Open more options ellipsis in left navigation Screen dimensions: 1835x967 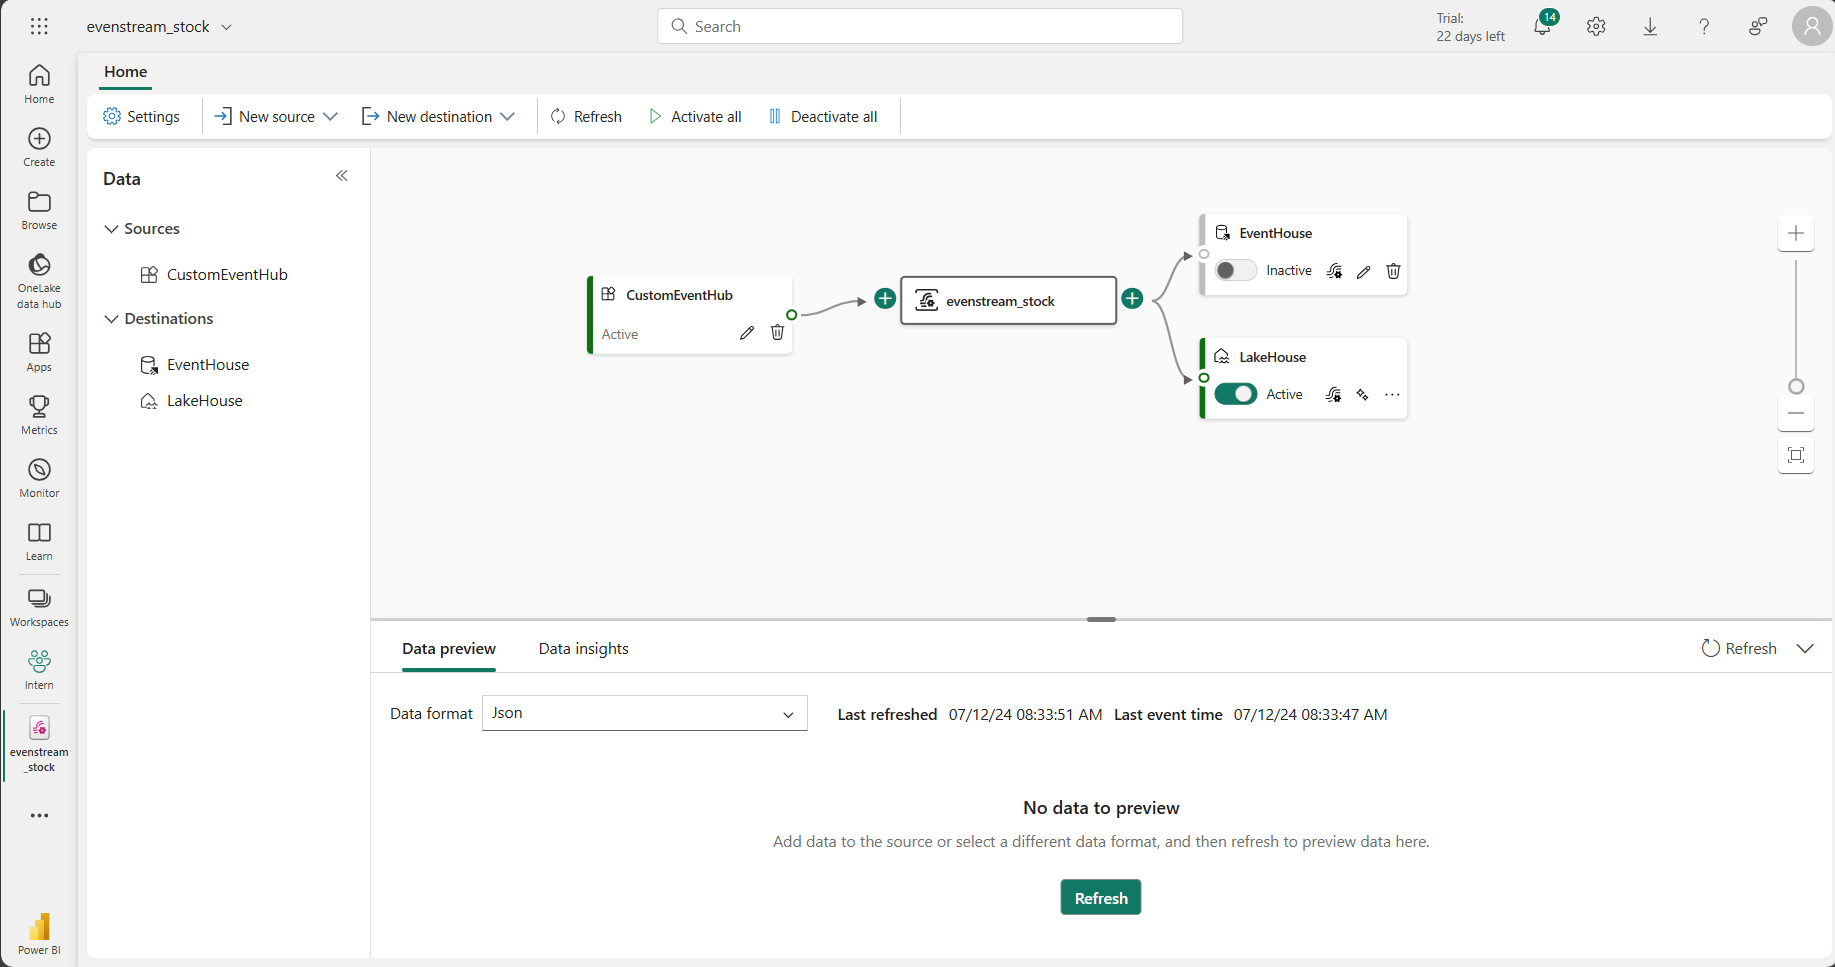(x=39, y=815)
